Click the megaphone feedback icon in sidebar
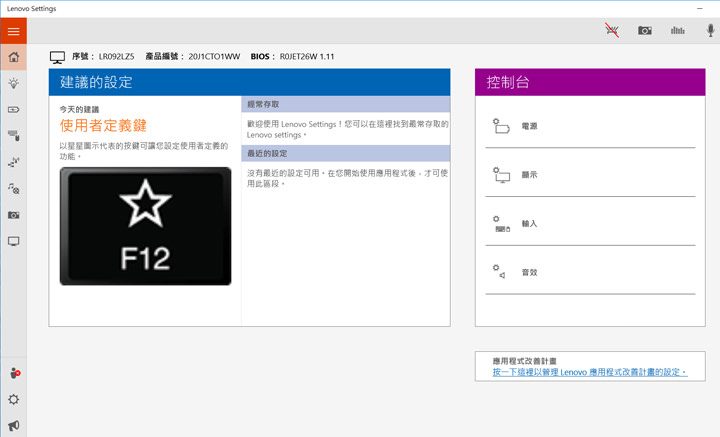720x437 pixels. point(14,425)
